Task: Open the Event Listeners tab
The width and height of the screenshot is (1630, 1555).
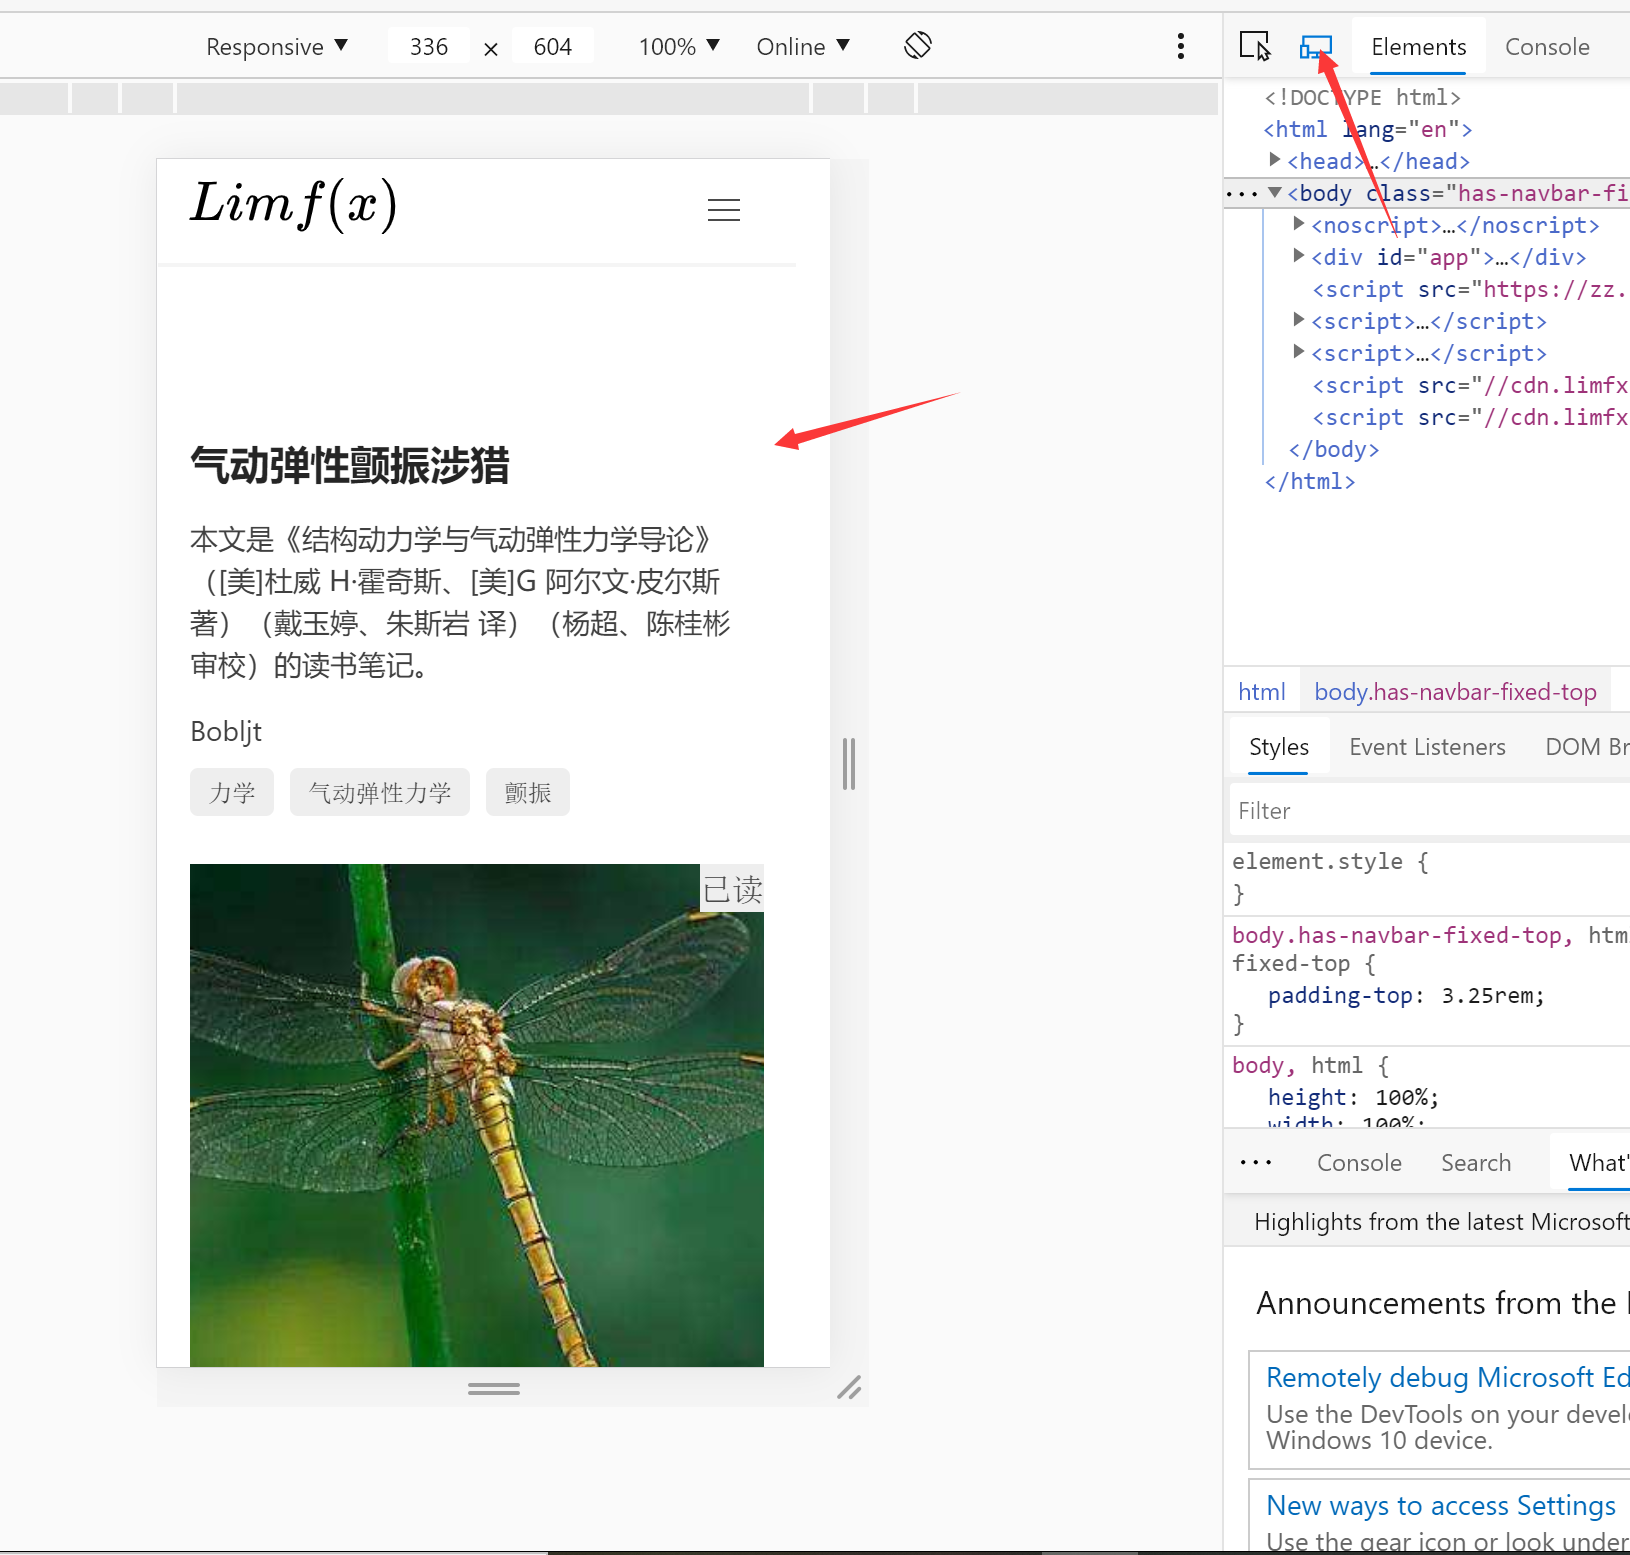Action: click(x=1427, y=747)
